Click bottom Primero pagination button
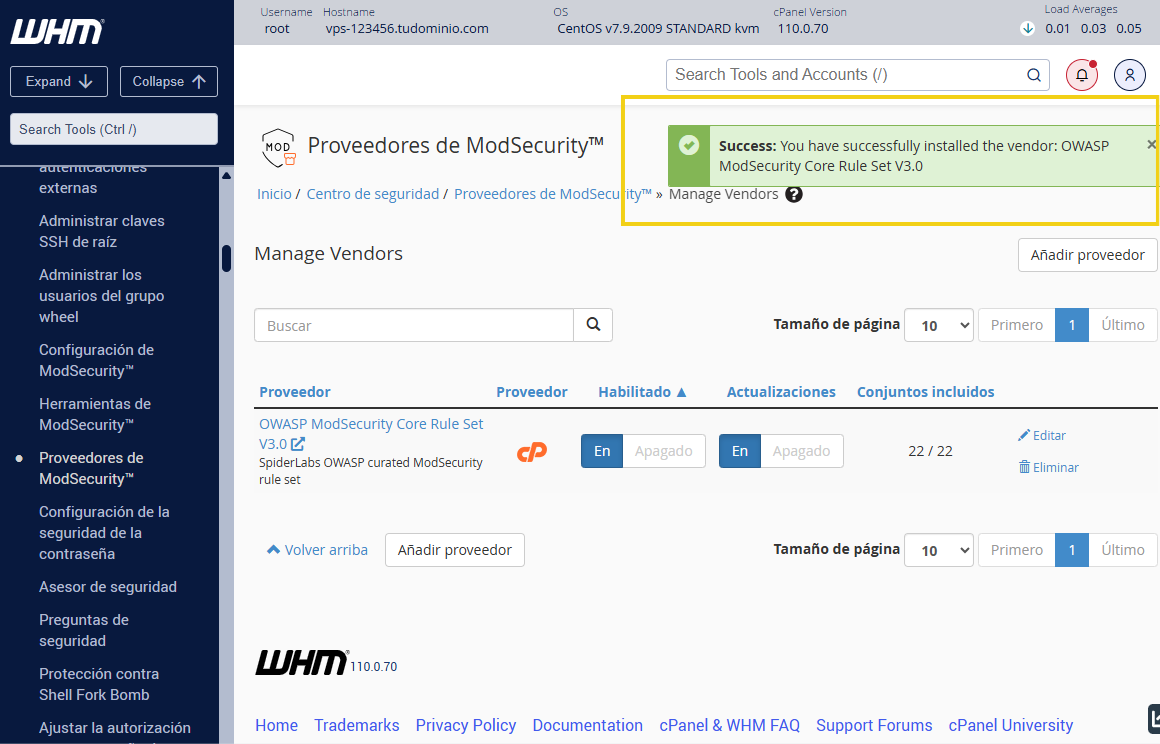Image resolution: width=1160 pixels, height=744 pixels. pos(1016,549)
